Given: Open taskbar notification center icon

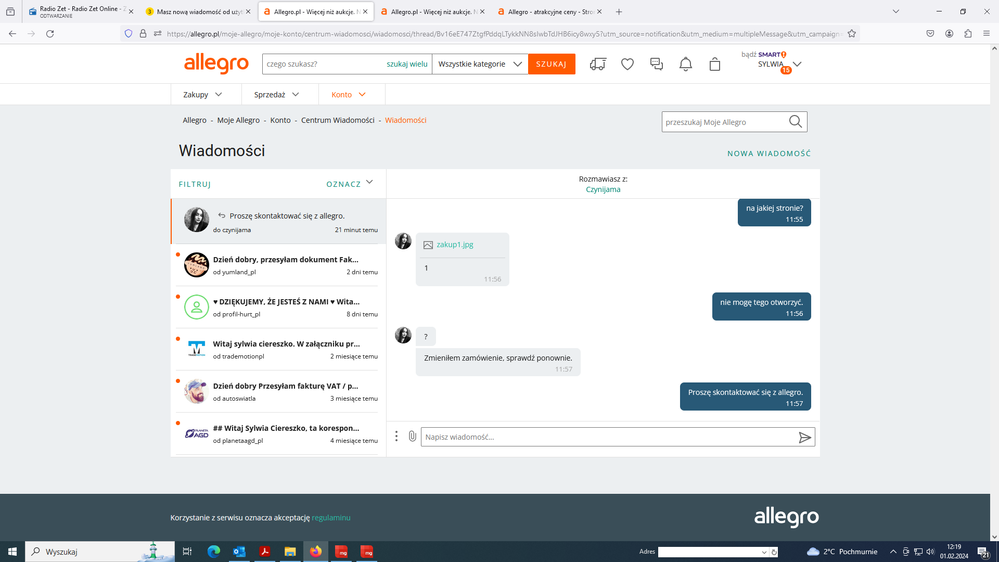Looking at the screenshot, I should click(x=984, y=552).
